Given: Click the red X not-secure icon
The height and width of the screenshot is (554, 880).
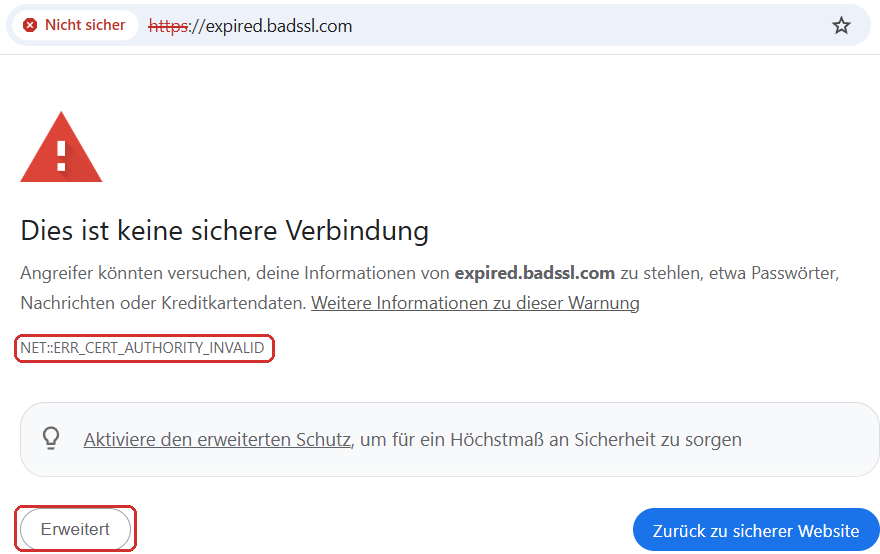Looking at the screenshot, I should (30, 25).
